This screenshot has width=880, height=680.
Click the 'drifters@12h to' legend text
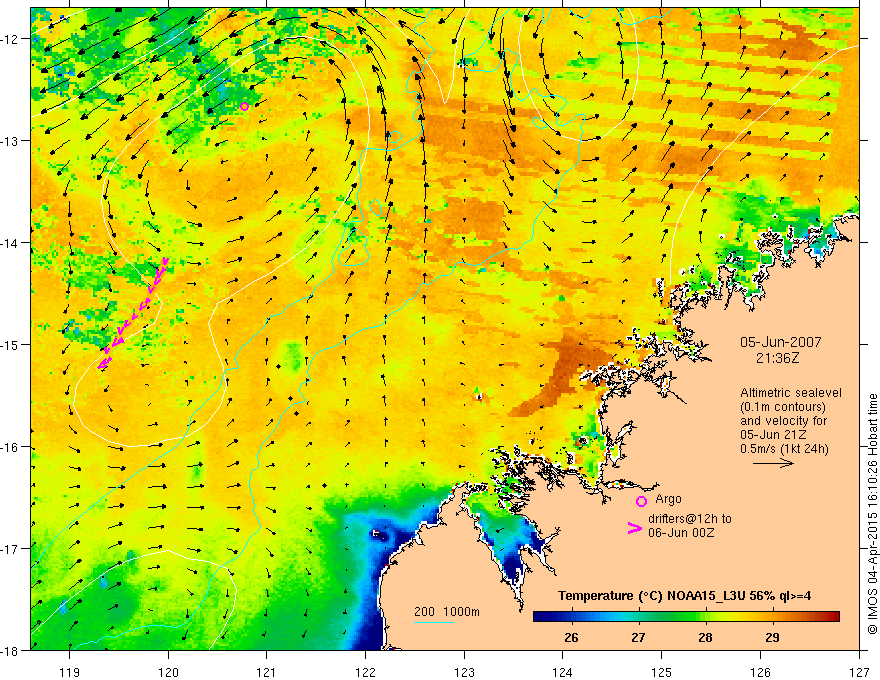pyautogui.click(x=690, y=519)
